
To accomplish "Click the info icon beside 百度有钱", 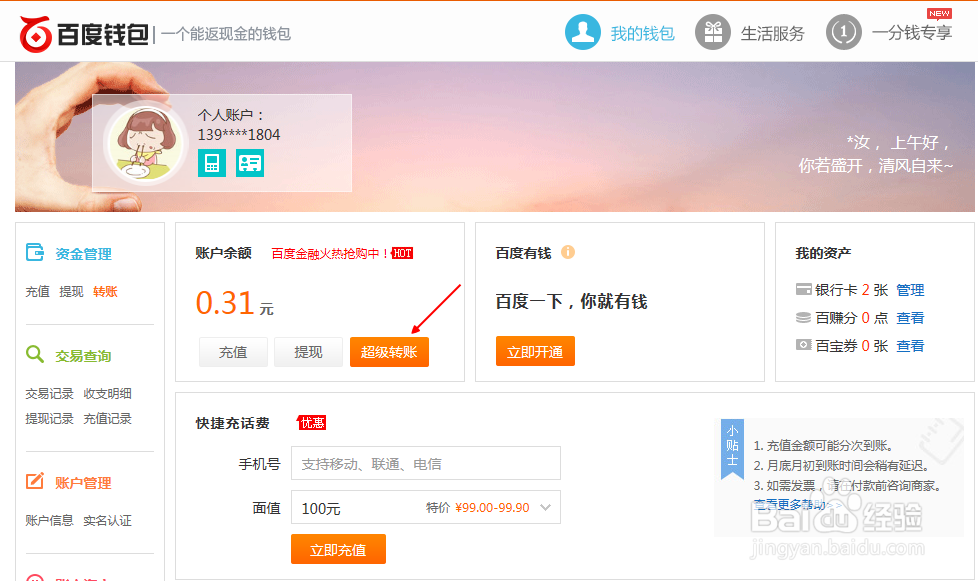I will tap(568, 252).
